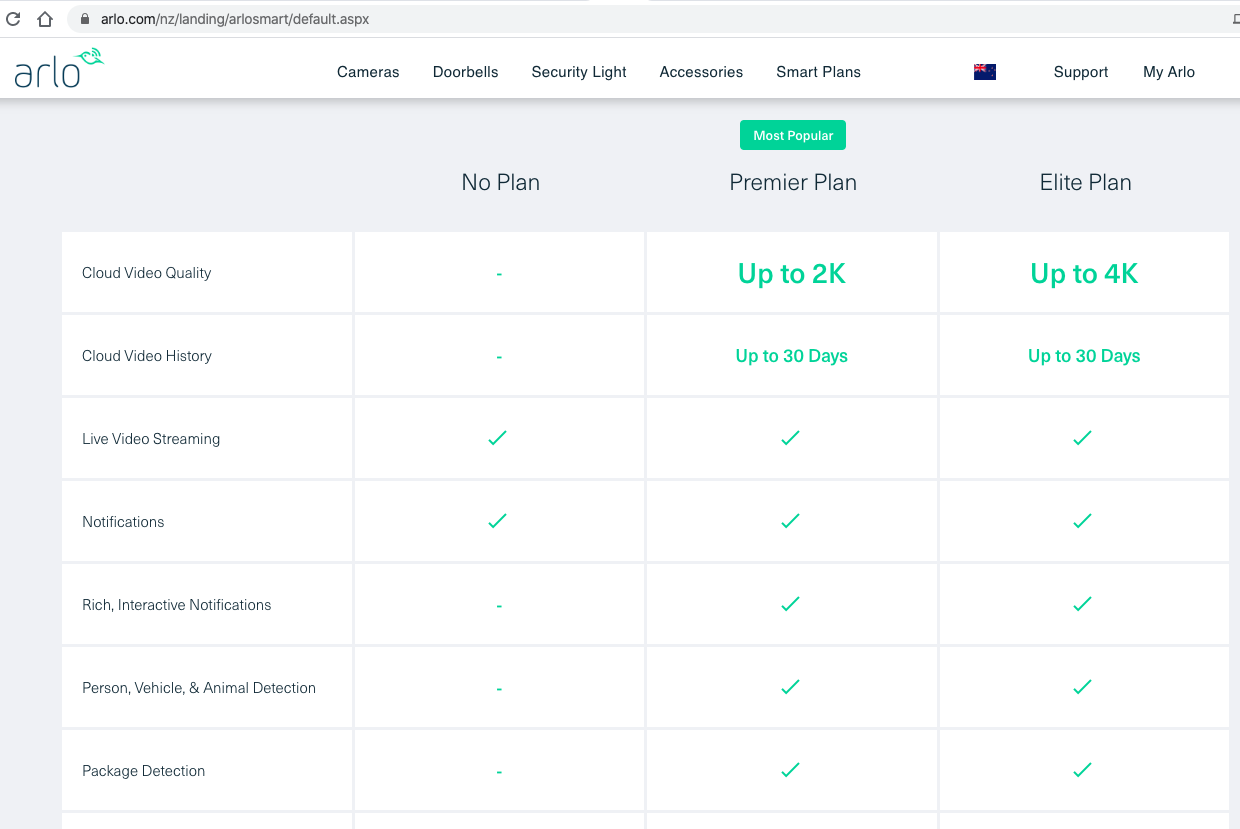The width and height of the screenshot is (1240, 829).
Task: Open the Security Light section
Action: pos(578,72)
